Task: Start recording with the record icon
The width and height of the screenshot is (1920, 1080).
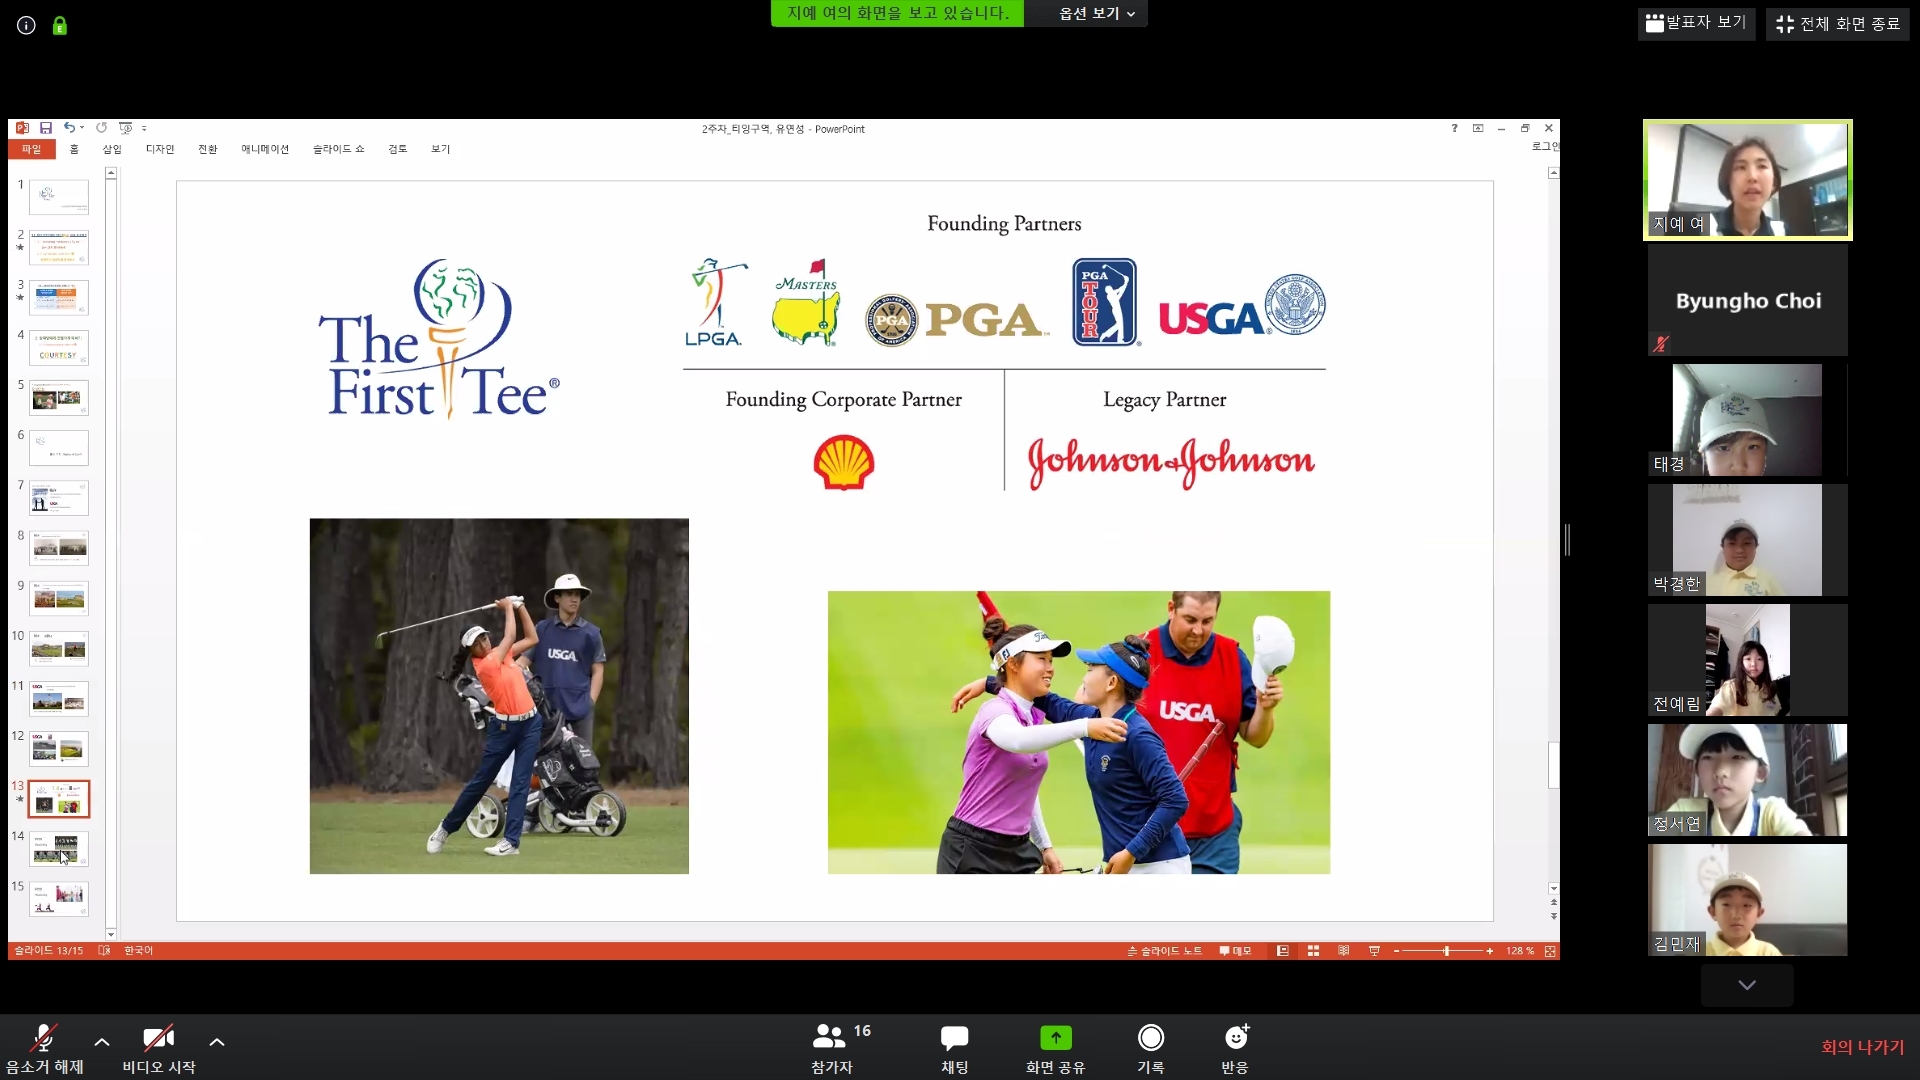Action: coord(1150,1038)
